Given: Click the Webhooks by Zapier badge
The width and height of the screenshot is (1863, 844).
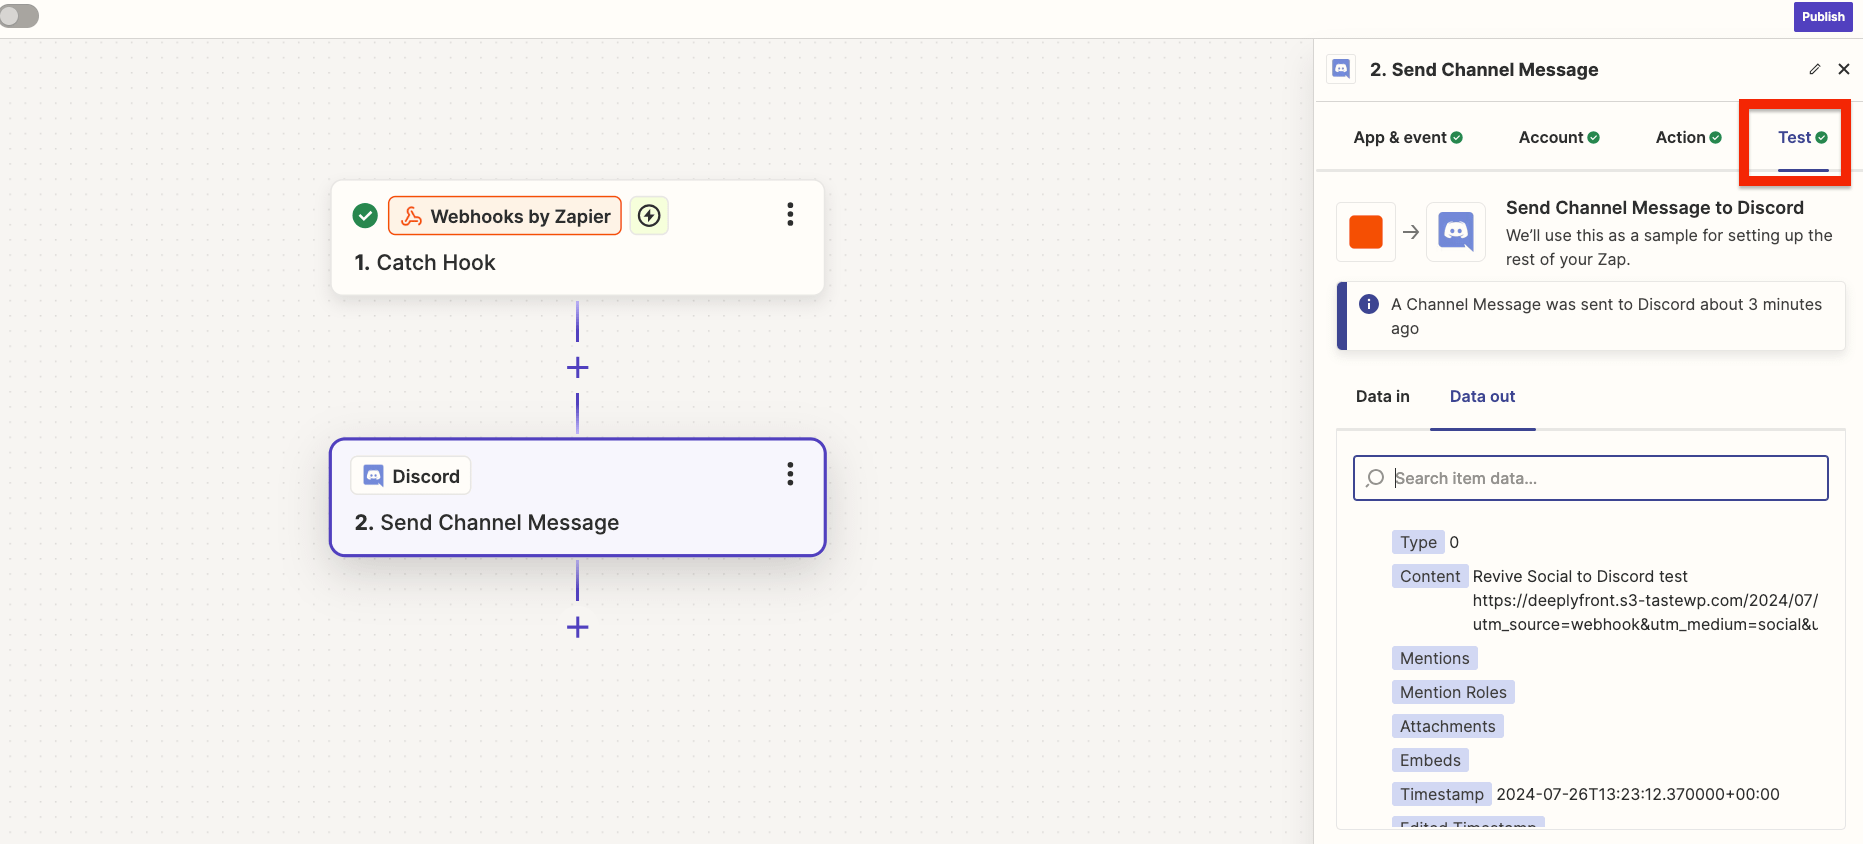Looking at the screenshot, I should coord(505,216).
